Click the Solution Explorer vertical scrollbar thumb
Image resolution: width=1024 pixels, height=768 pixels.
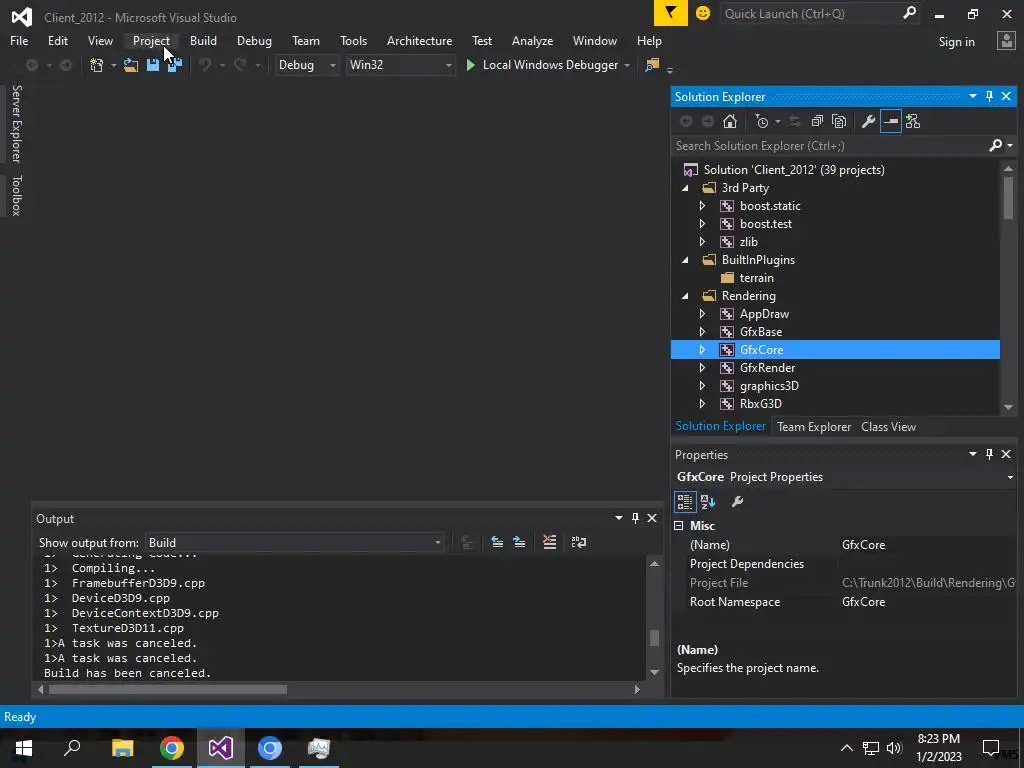[x=1008, y=197]
